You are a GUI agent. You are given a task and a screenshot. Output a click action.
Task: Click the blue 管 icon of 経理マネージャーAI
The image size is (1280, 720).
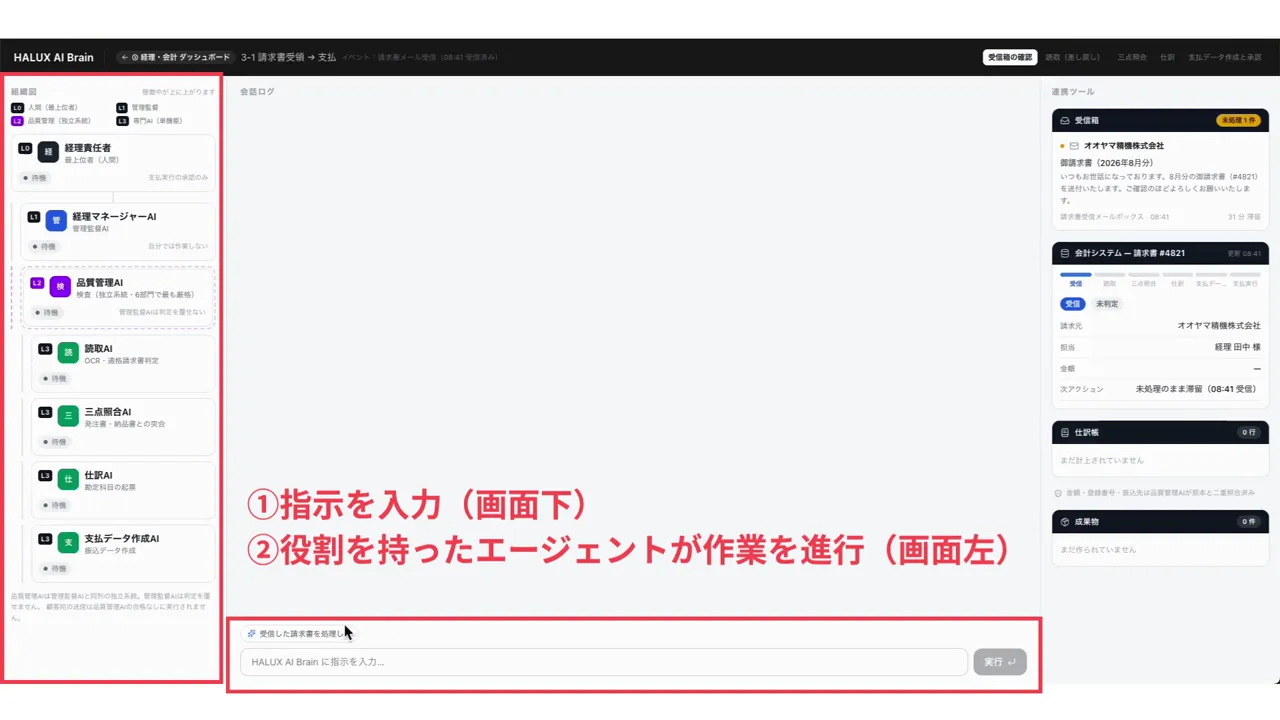point(56,220)
